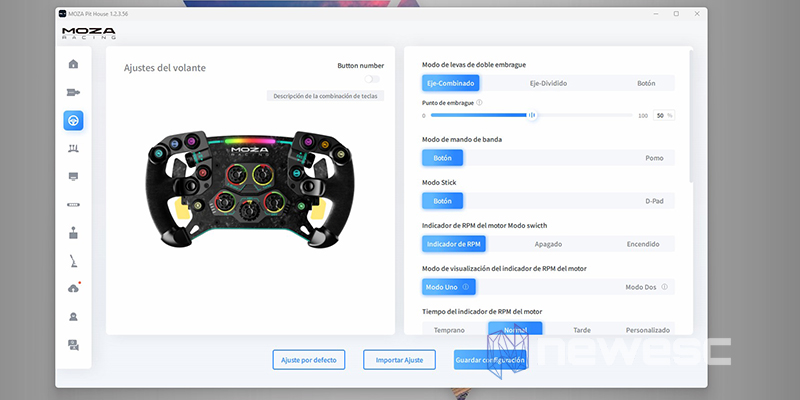Image resolution: width=800 pixels, height=400 pixels.
Task: Choose Modo Dos RPM display mode
Action: click(x=641, y=287)
